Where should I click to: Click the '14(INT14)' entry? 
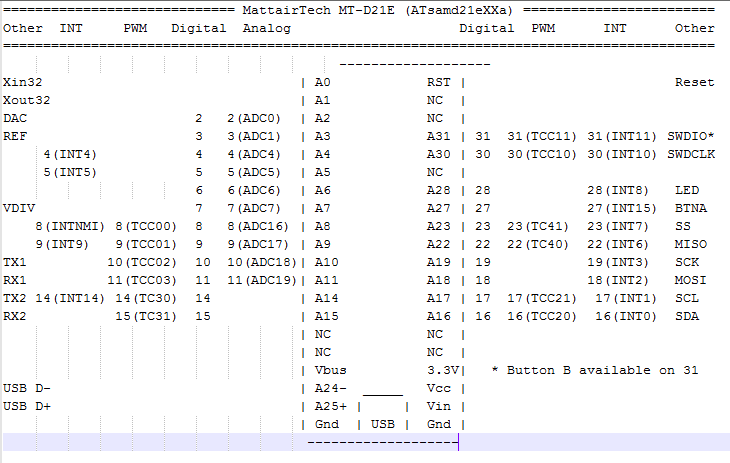(x=70, y=299)
